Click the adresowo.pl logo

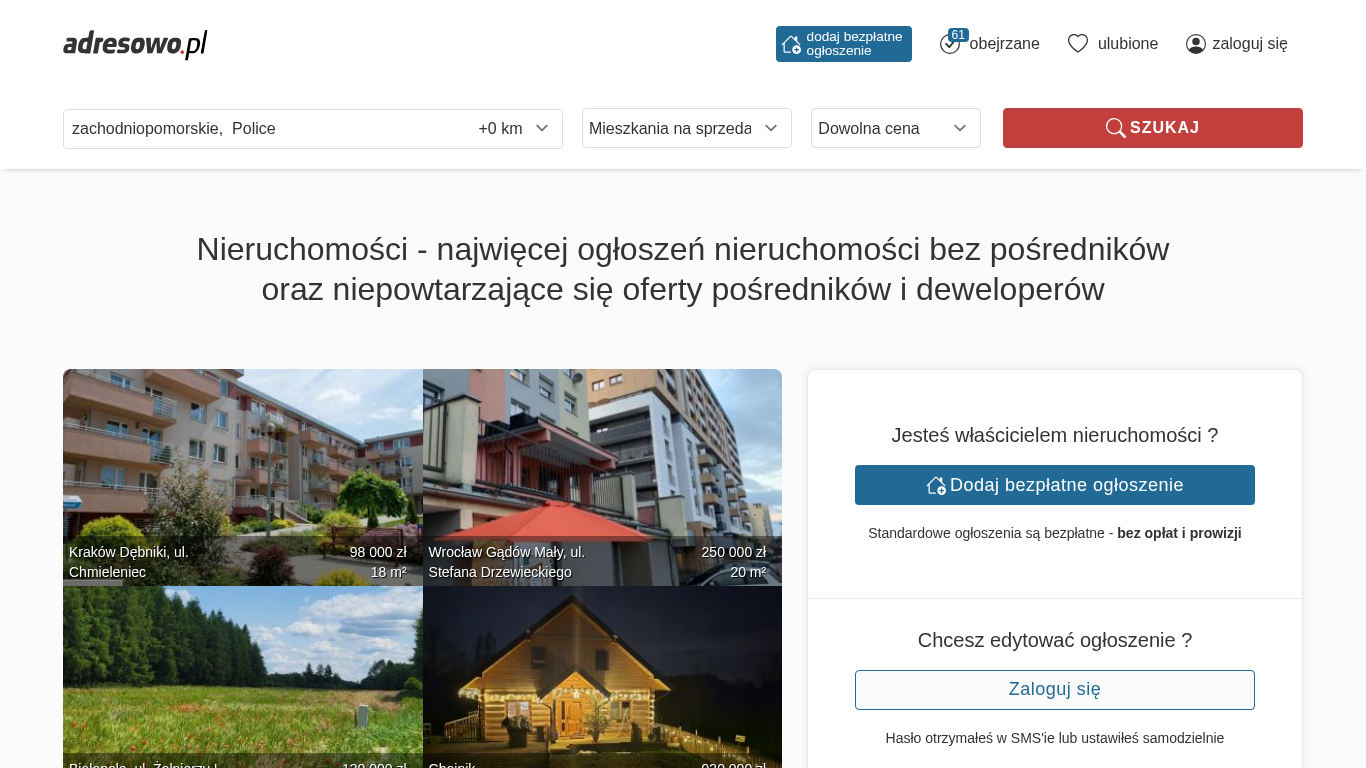click(135, 44)
